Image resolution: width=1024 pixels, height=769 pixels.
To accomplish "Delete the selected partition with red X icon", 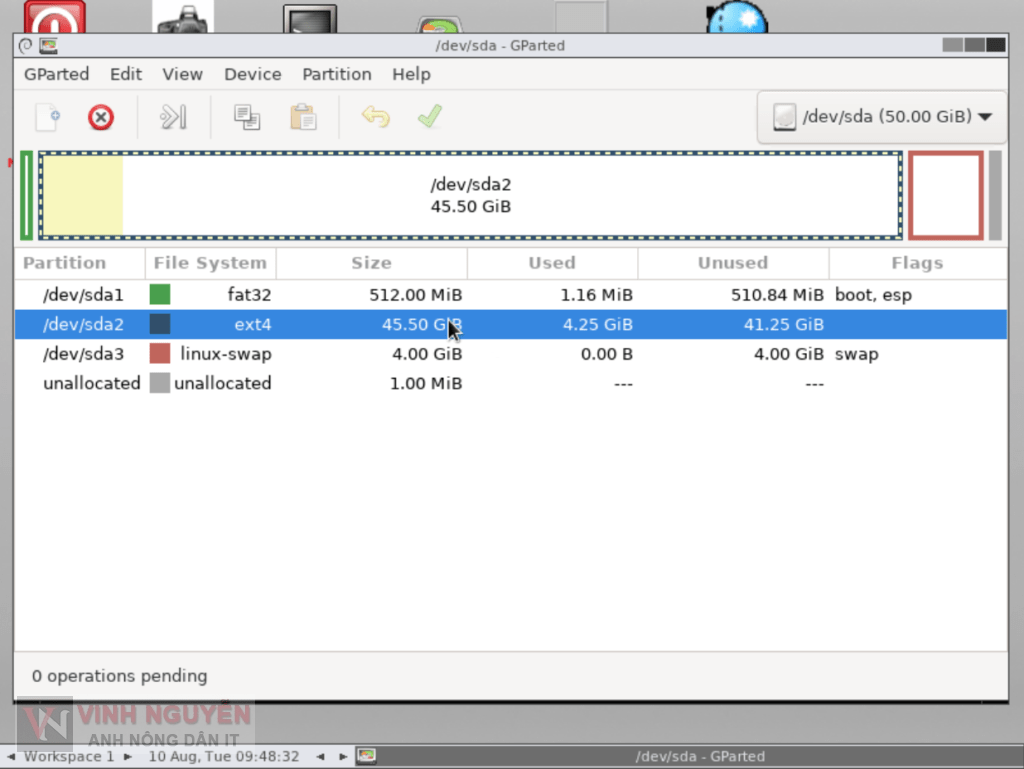I will tap(100, 117).
